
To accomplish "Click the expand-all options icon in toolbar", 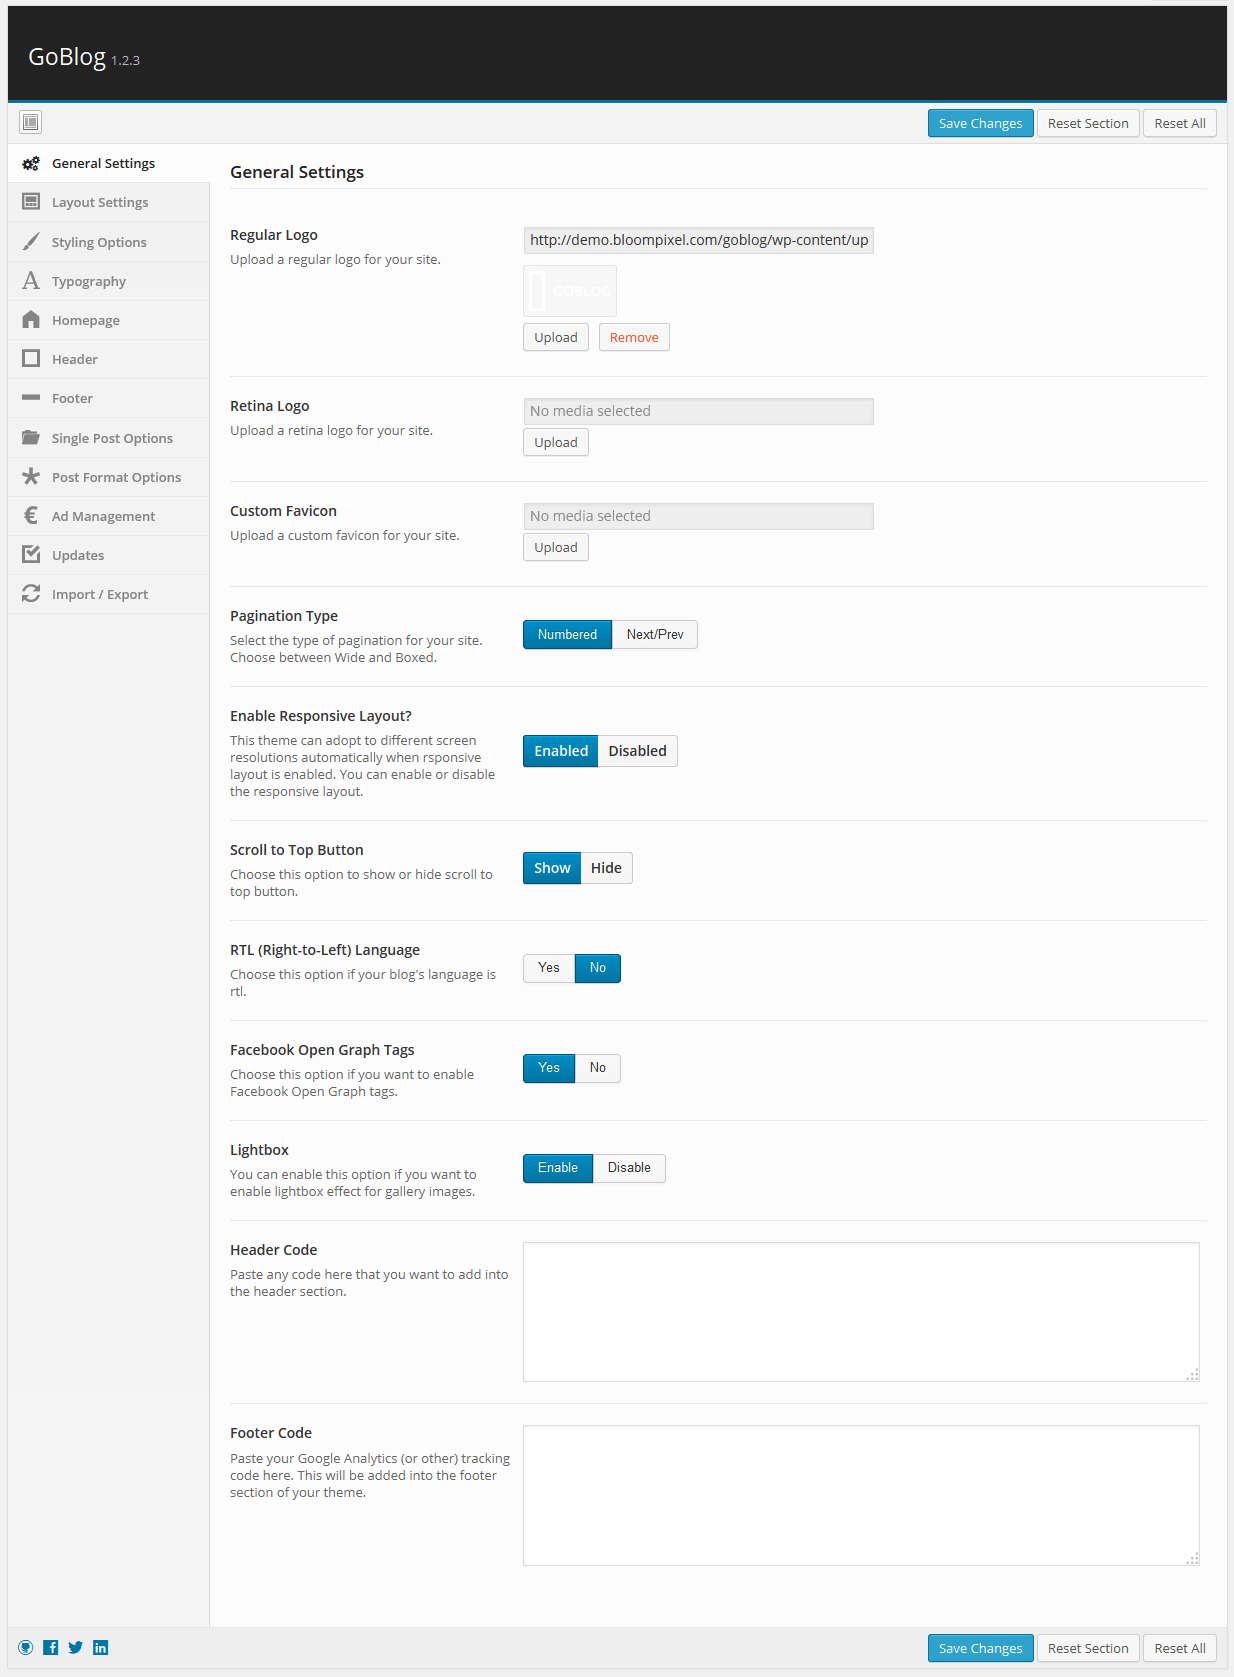I will tap(31, 122).
